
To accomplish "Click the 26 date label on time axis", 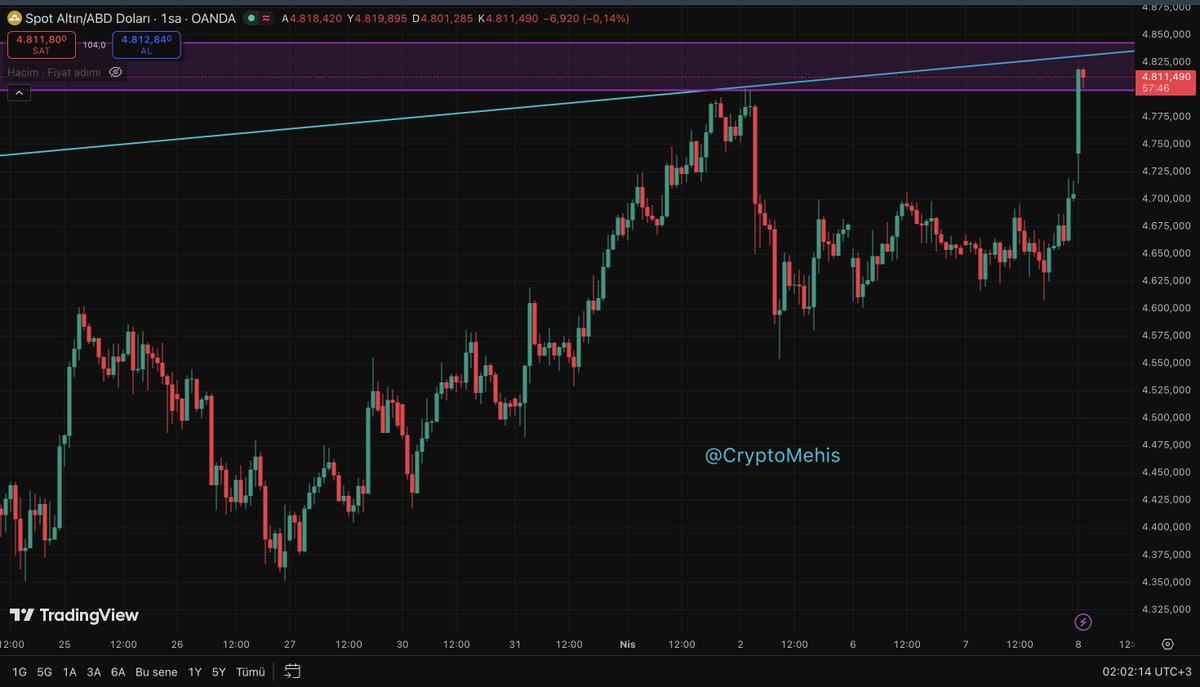I will point(177,644).
